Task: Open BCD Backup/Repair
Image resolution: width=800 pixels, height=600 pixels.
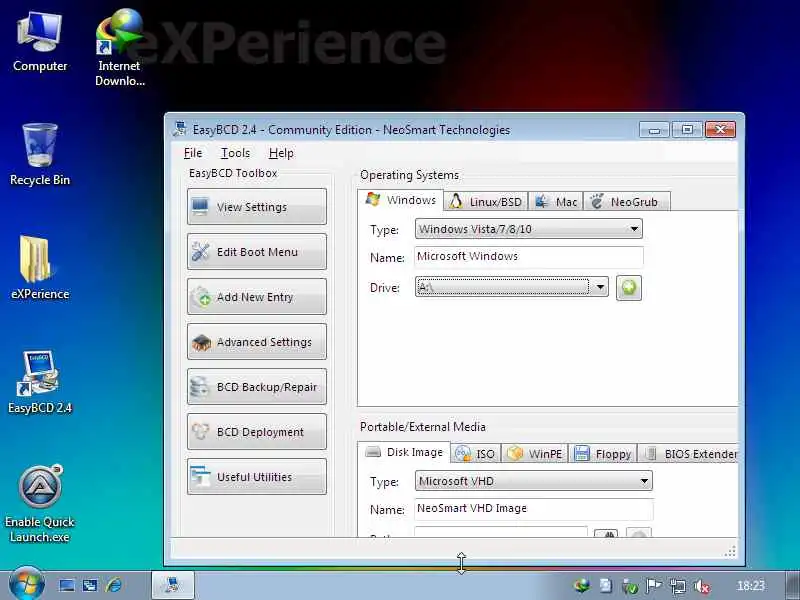Action: 257,386
